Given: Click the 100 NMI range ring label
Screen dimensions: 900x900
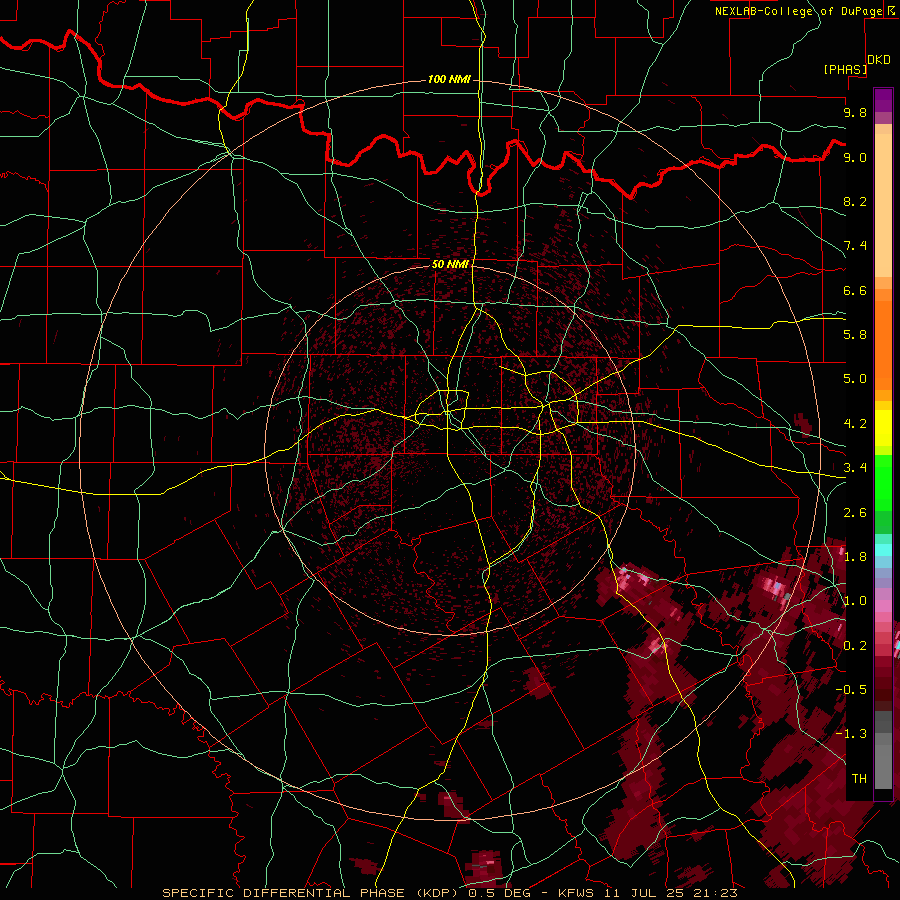Looking at the screenshot, I should point(449,79).
